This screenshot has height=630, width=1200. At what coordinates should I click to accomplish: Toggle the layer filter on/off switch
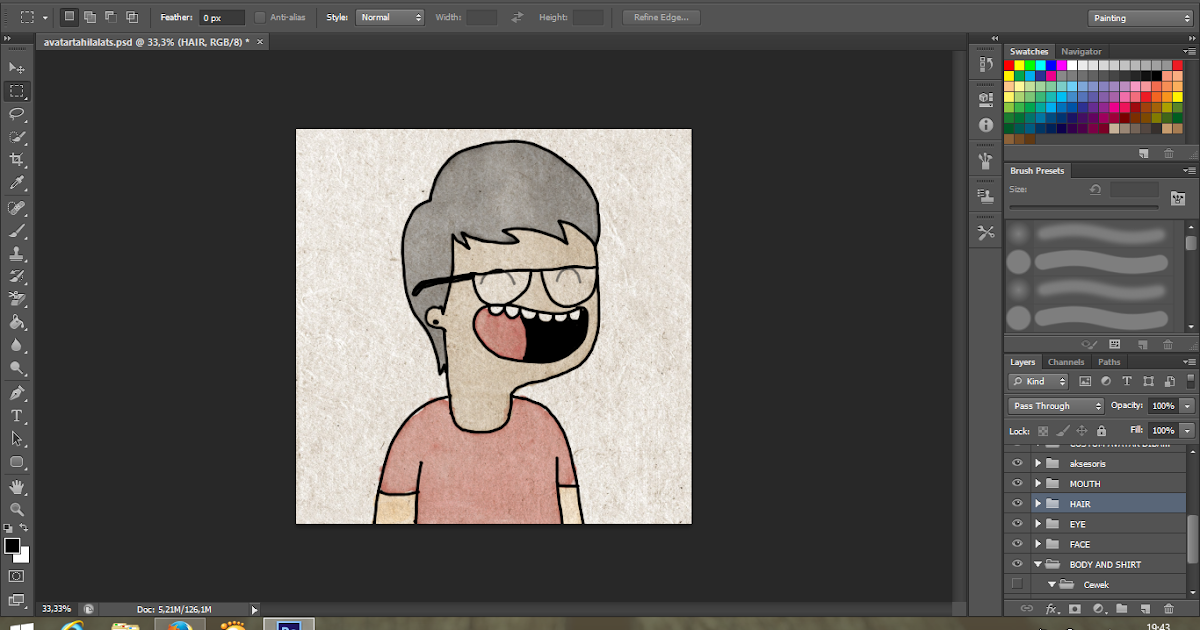coord(1190,381)
